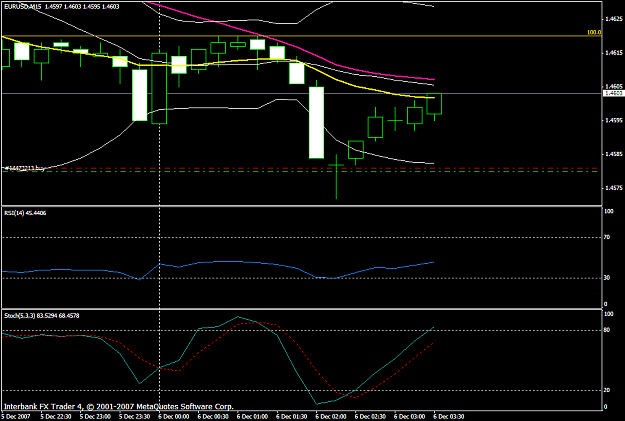Select the 20 level on Stochastic scale
625x421 pixels.
point(607,390)
